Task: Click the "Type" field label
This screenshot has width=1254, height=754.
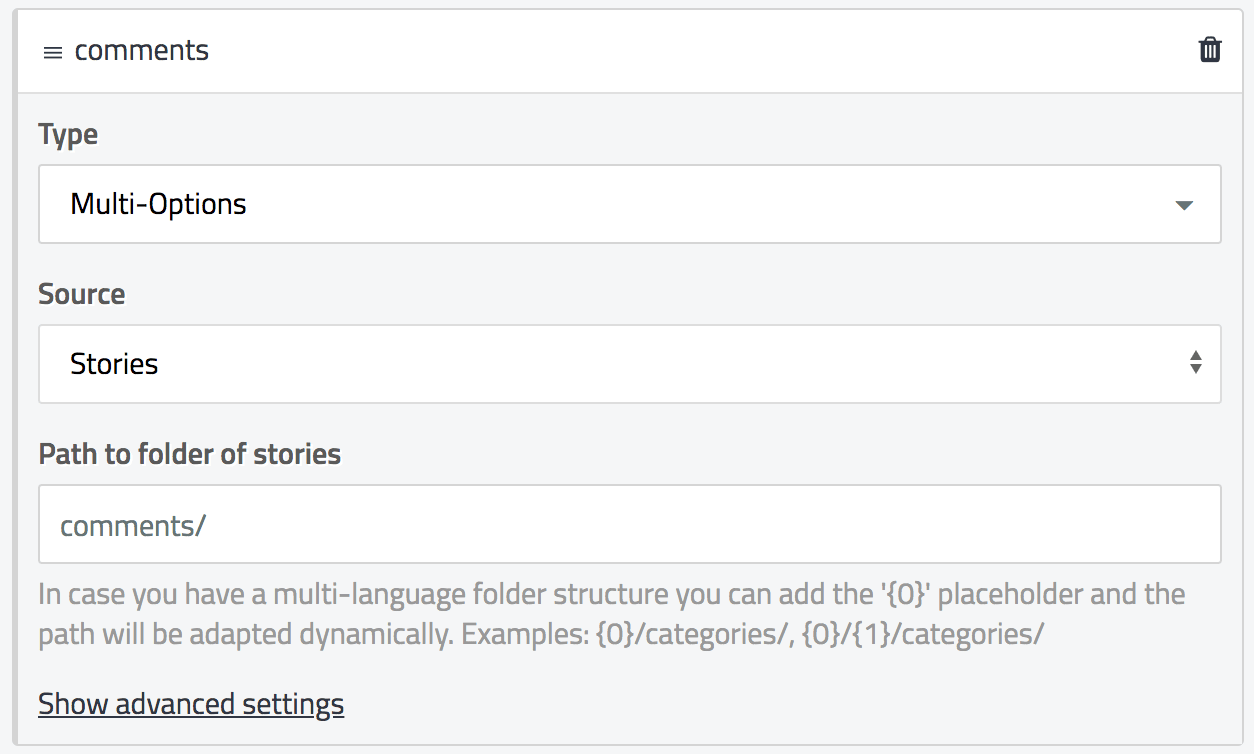Action: (x=68, y=134)
